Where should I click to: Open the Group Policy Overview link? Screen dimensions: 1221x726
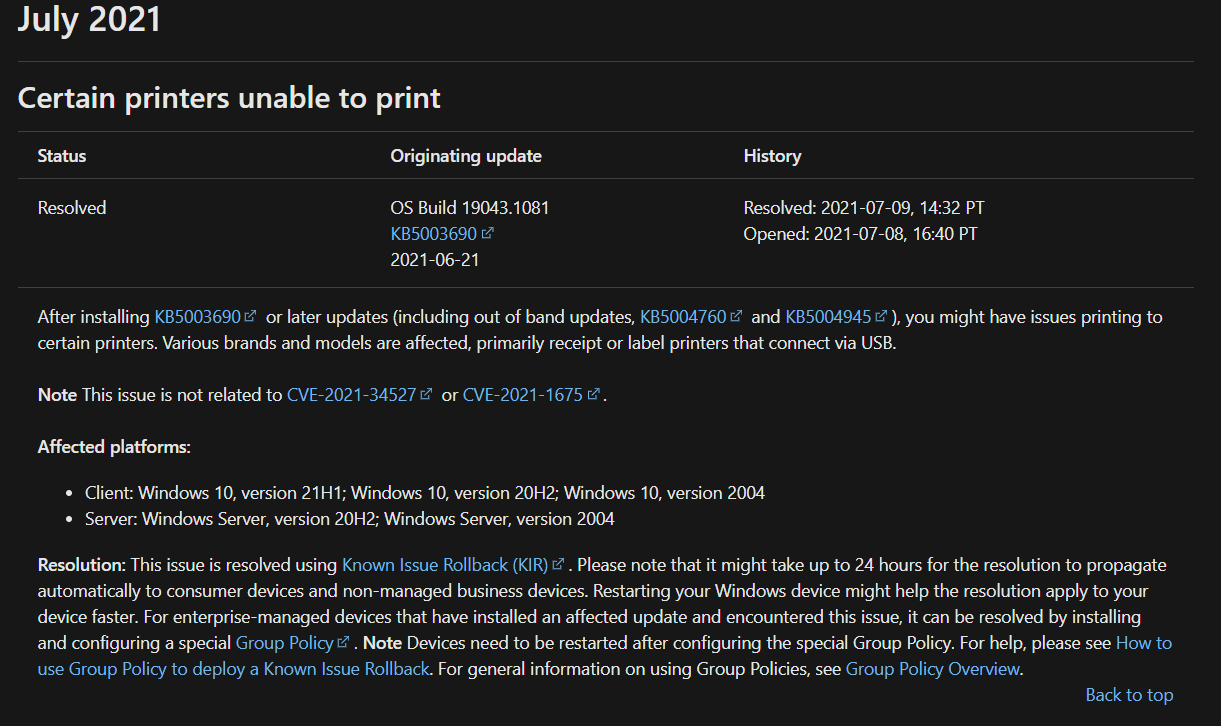pyautogui.click(x=932, y=668)
